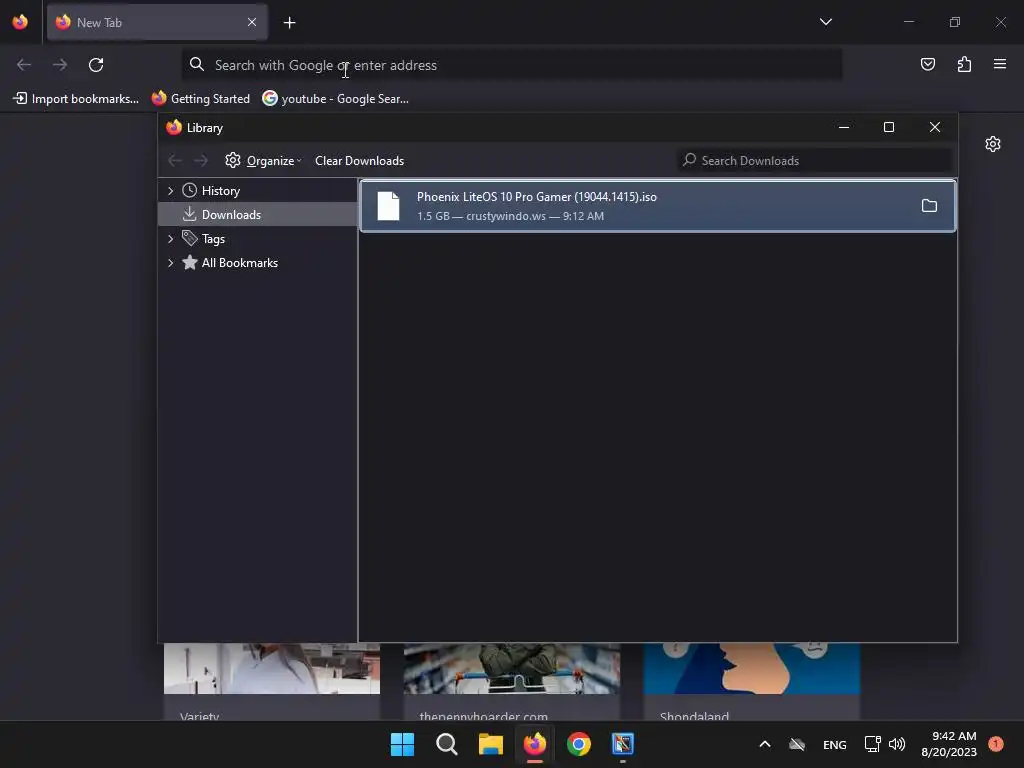
Task: Show hidden system tray icons
Action: point(765,744)
